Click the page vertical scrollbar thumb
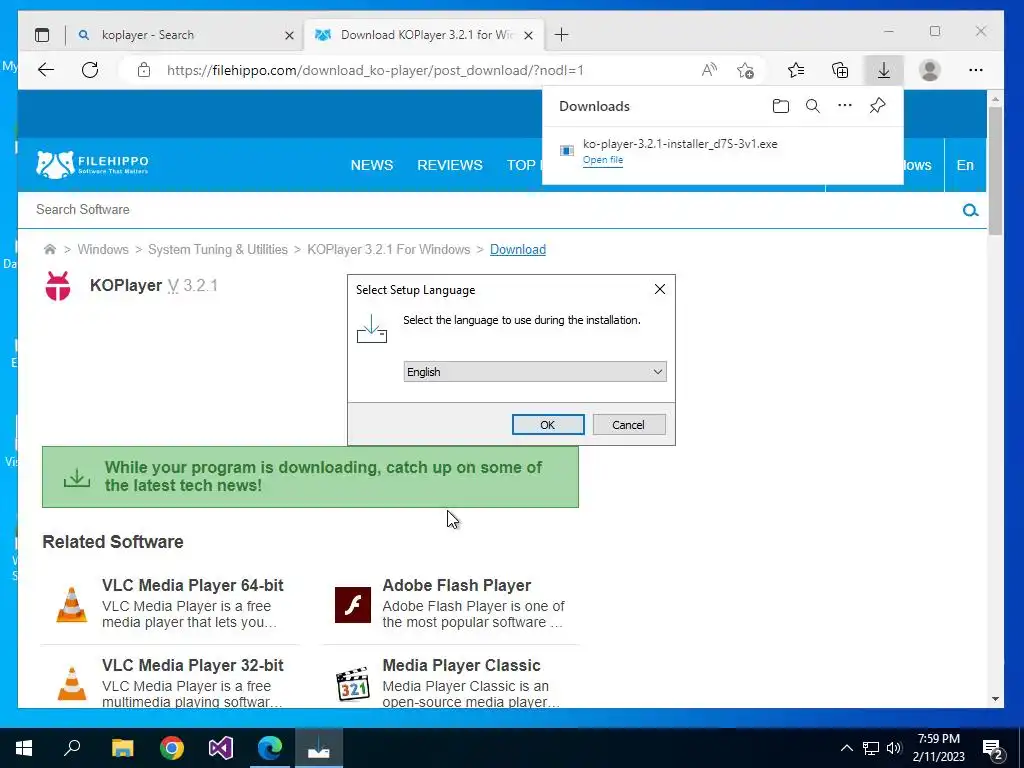This screenshot has height=768, width=1024. click(995, 170)
